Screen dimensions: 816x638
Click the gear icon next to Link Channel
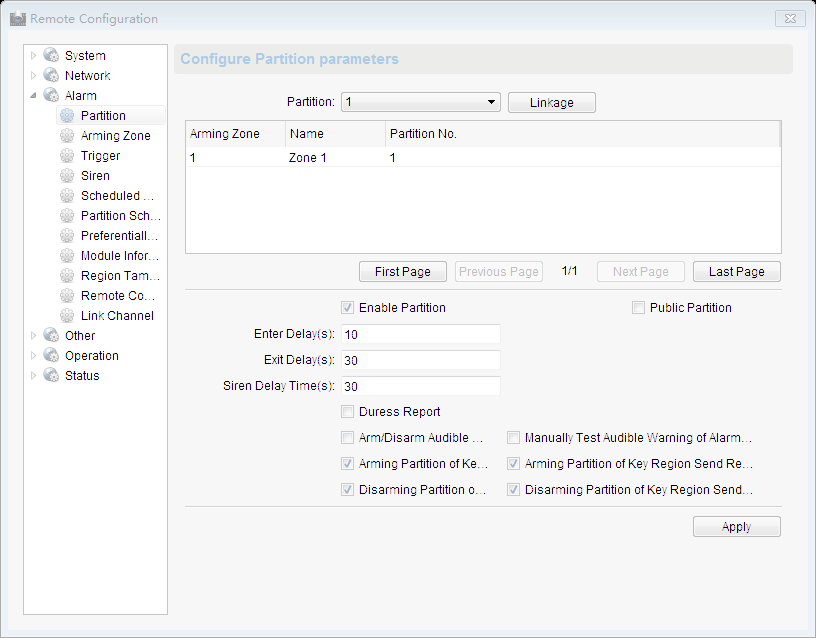pos(67,315)
